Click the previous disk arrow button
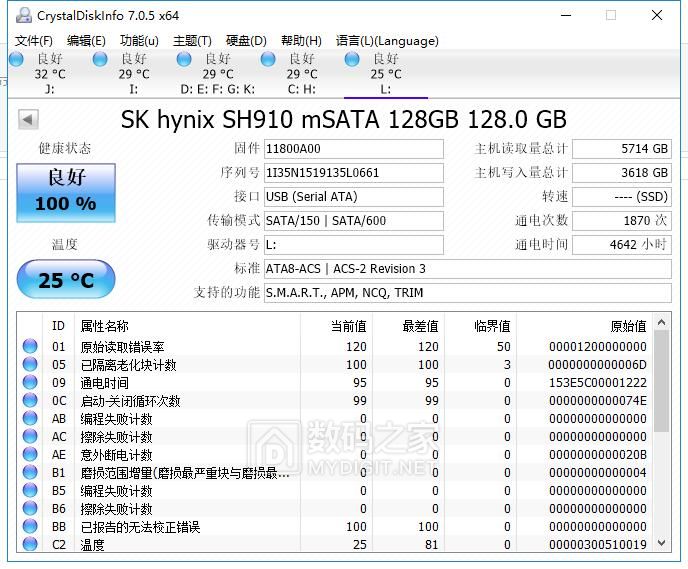 28,119
